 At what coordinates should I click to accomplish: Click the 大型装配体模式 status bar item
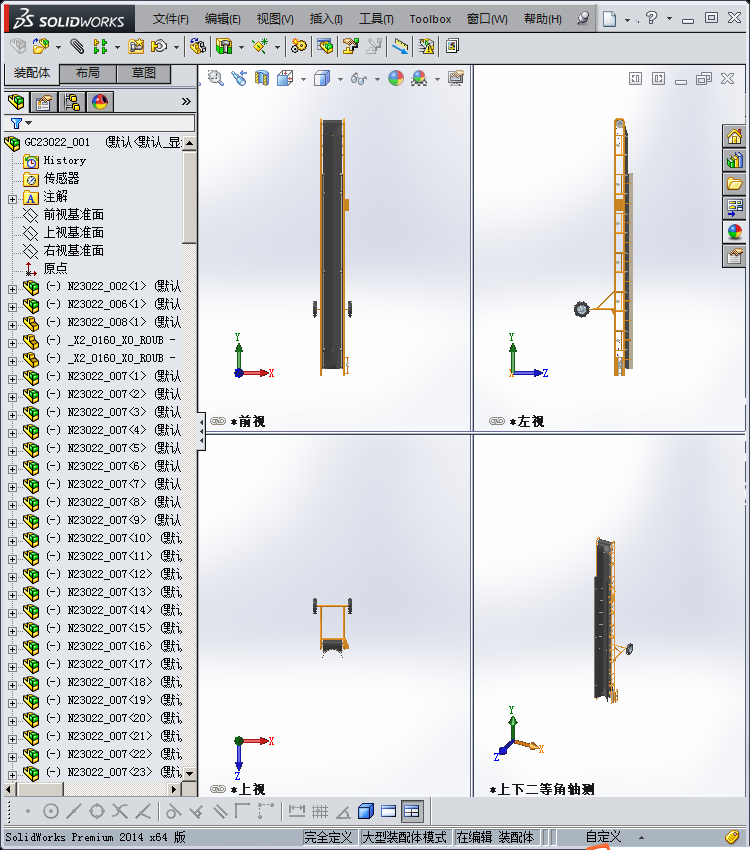(404, 837)
